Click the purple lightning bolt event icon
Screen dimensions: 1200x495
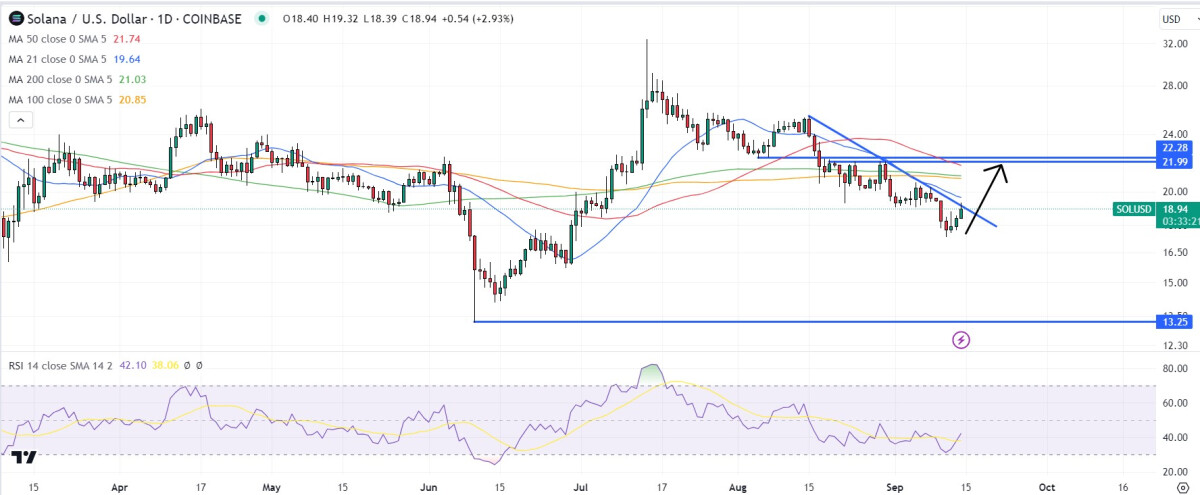961,340
